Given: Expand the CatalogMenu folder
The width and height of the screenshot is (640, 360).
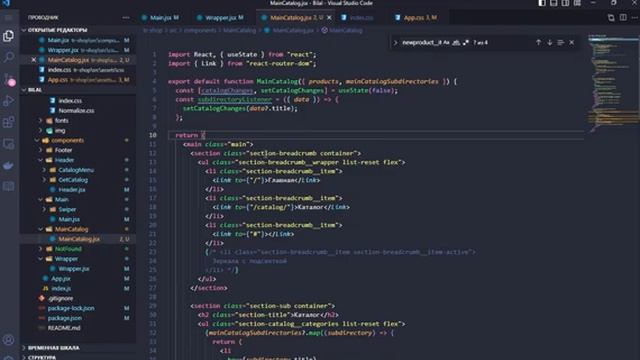Looking at the screenshot, I should click(x=44, y=170).
